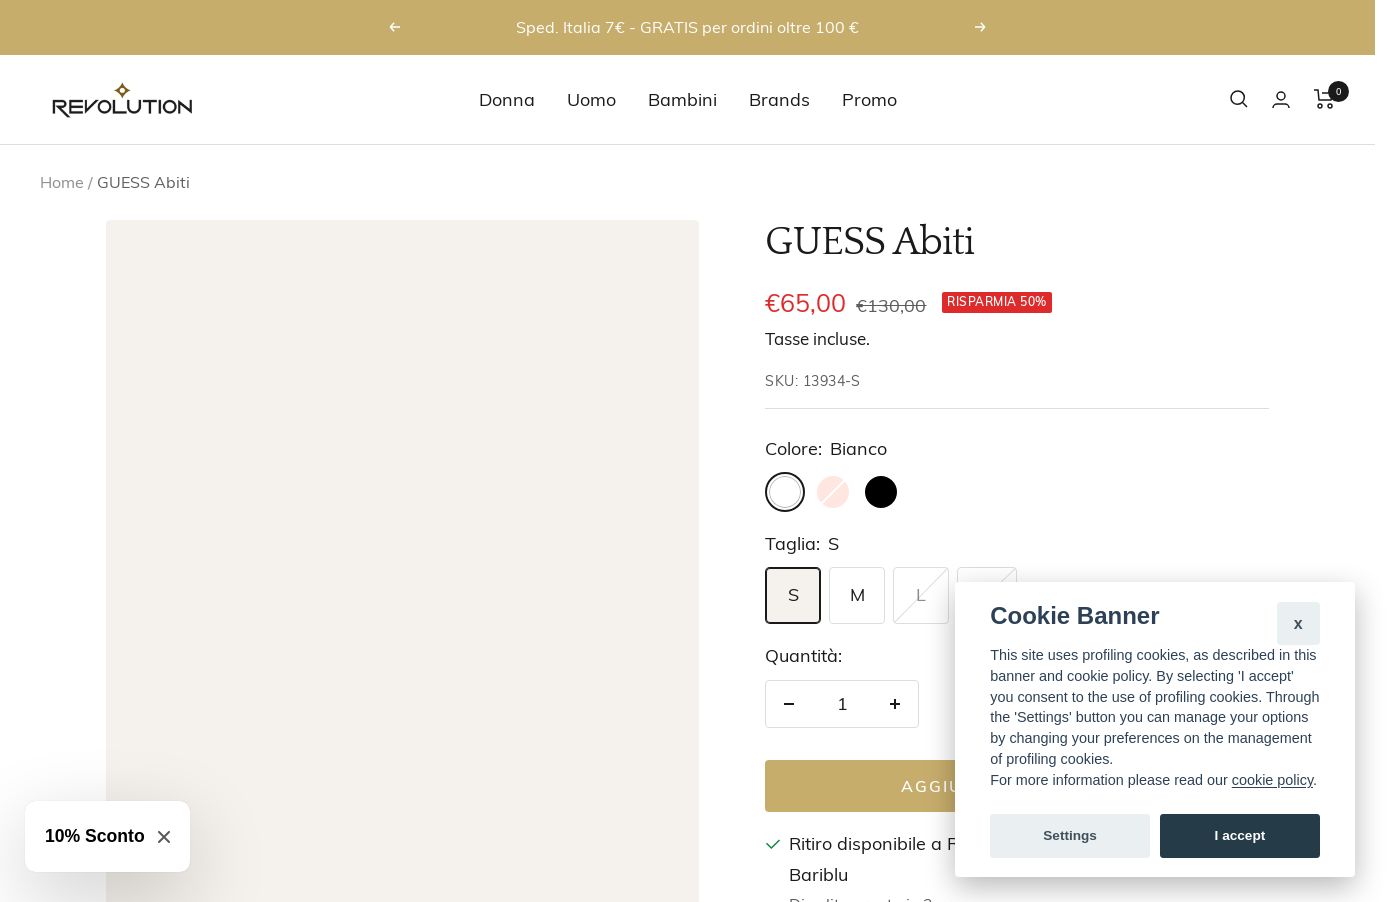Select the crossed-out pink color swatch
The width and height of the screenshot is (1389, 902).
833,492
